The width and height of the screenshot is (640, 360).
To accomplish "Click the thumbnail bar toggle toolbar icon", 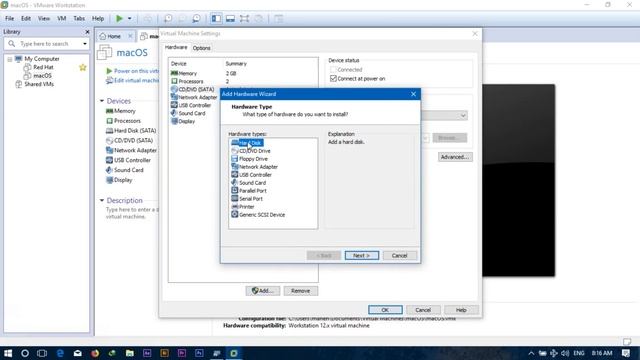I will (230, 18).
